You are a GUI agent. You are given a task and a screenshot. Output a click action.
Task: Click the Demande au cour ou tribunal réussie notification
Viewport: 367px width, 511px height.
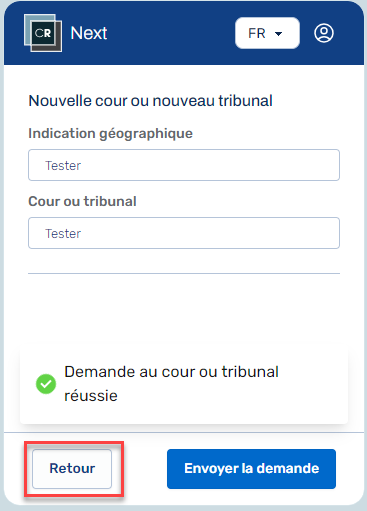[184, 384]
